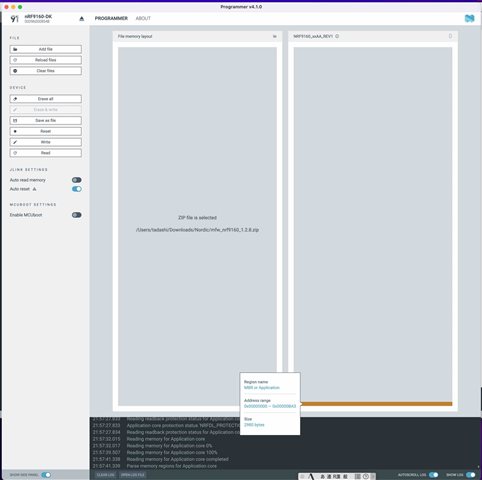Screen dimensions: 482x480
Task: Click the Add file button
Action: pyautogui.click(x=46, y=49)
